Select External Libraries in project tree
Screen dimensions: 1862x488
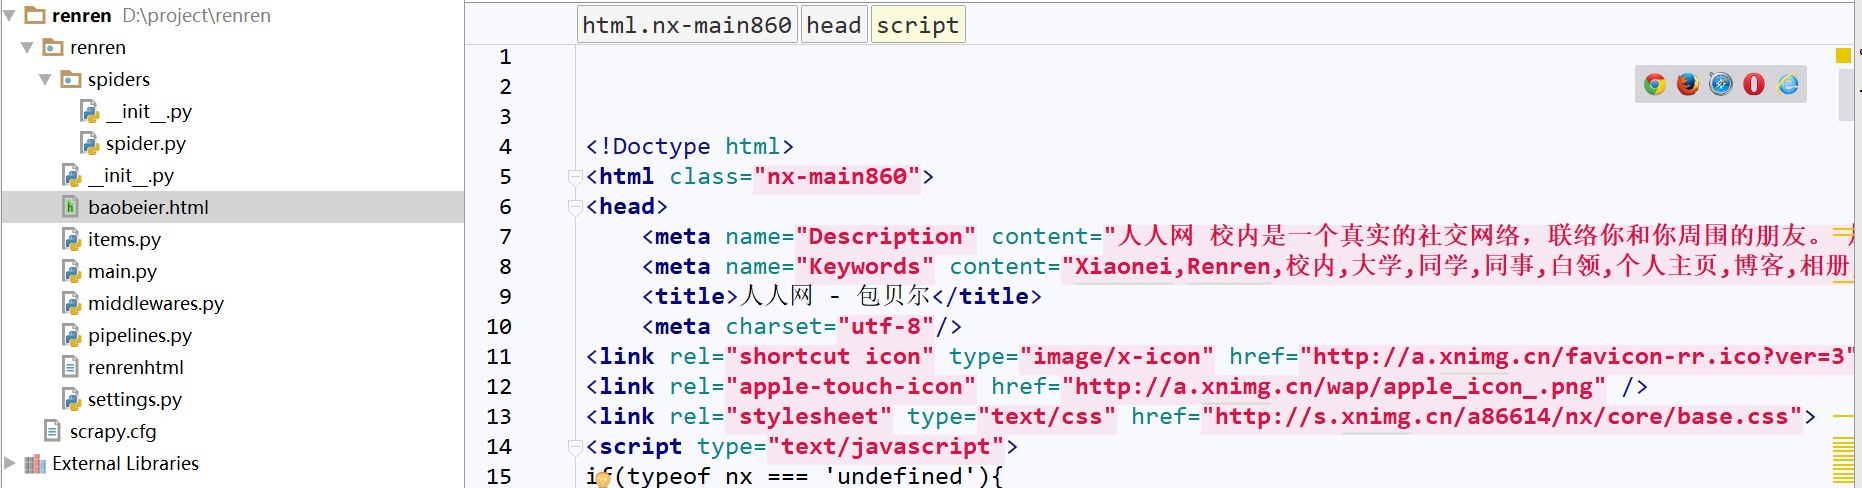click(x=126, y=463)
